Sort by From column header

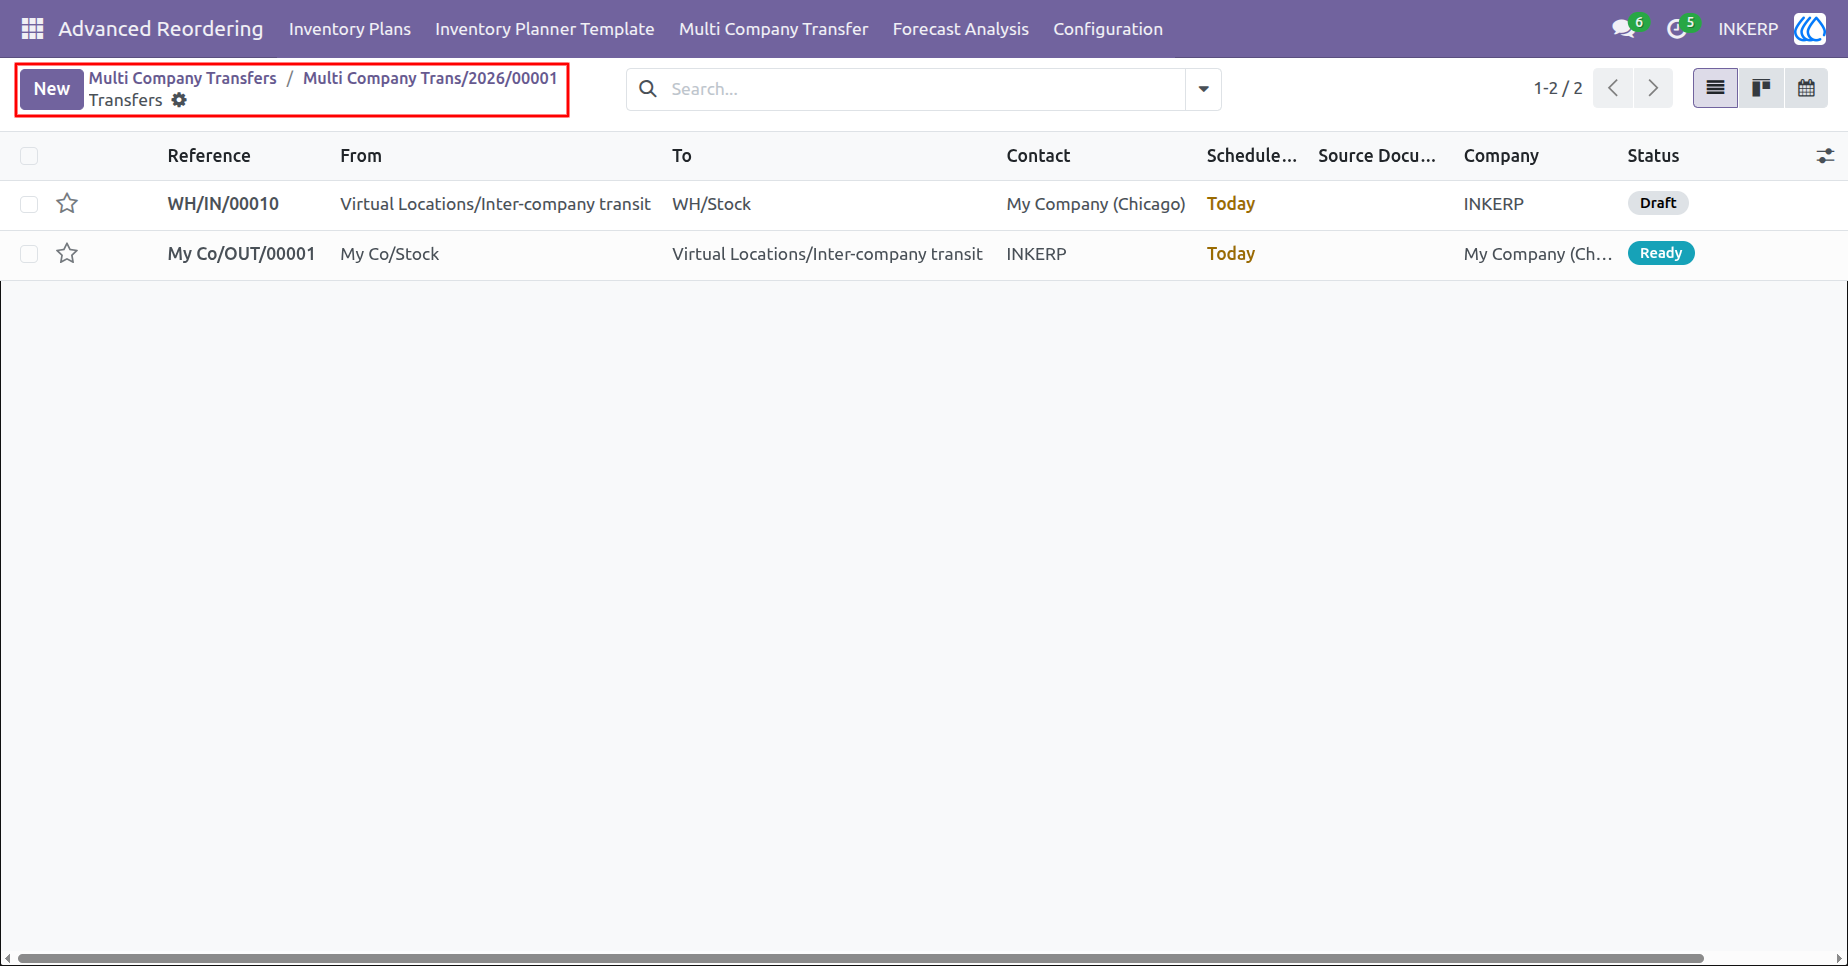click(361, 156)
